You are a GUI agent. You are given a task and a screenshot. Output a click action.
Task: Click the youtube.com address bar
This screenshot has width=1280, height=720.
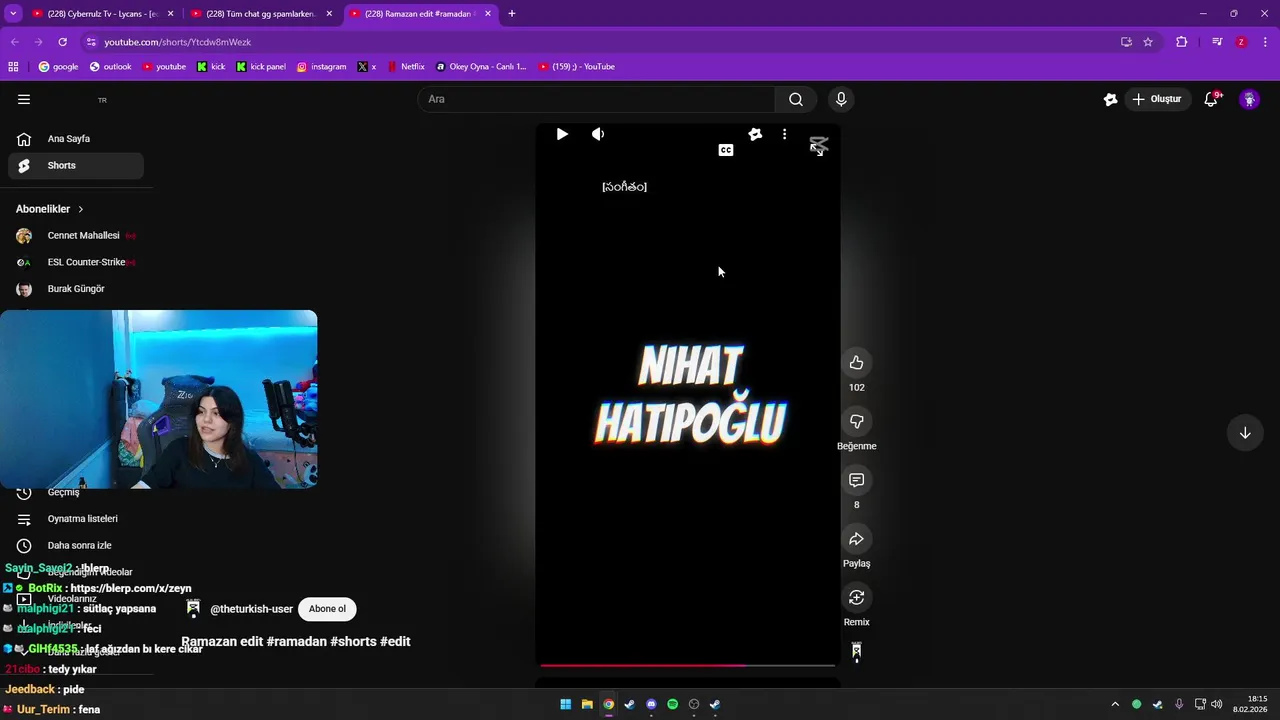click(600, 42)
